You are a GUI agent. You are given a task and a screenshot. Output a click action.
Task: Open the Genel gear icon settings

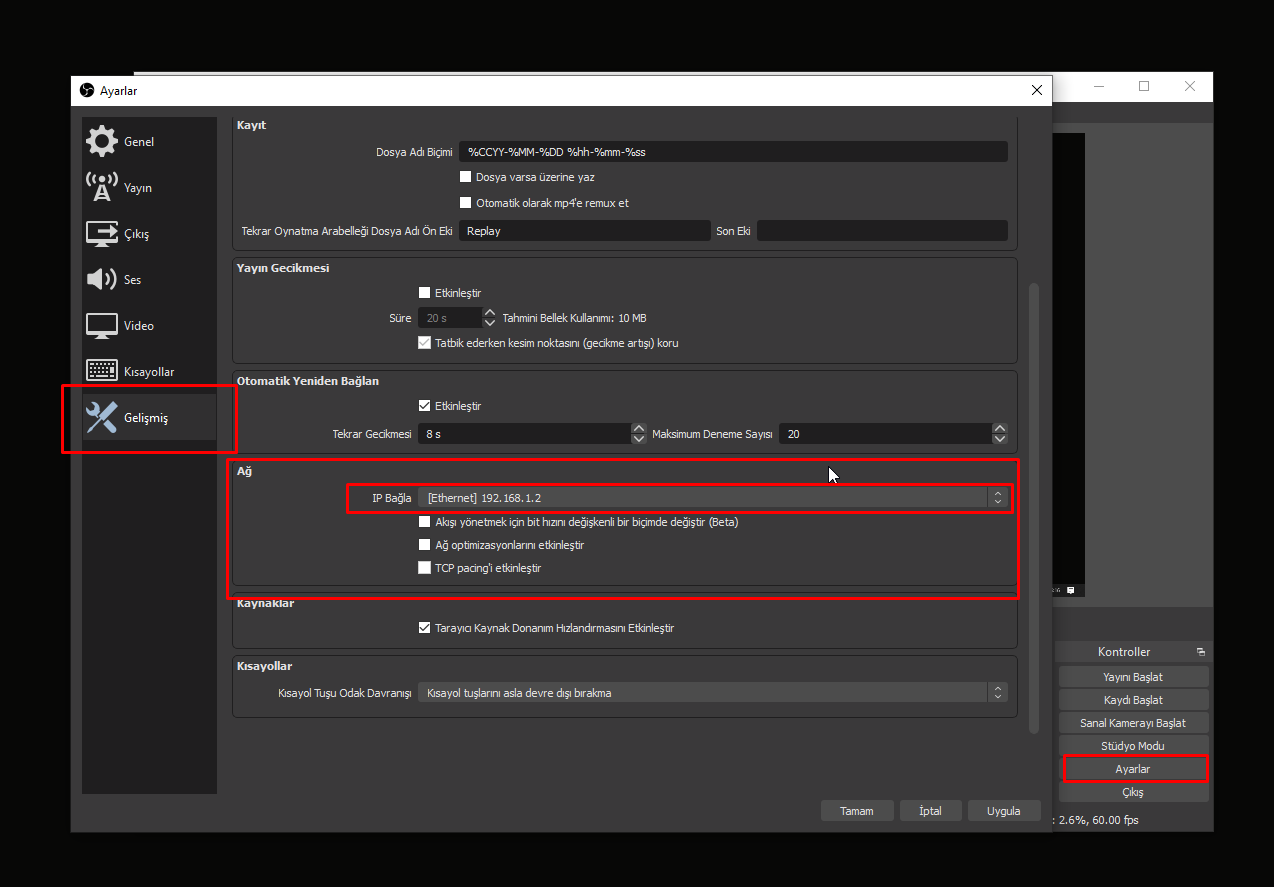click(102, 141)
